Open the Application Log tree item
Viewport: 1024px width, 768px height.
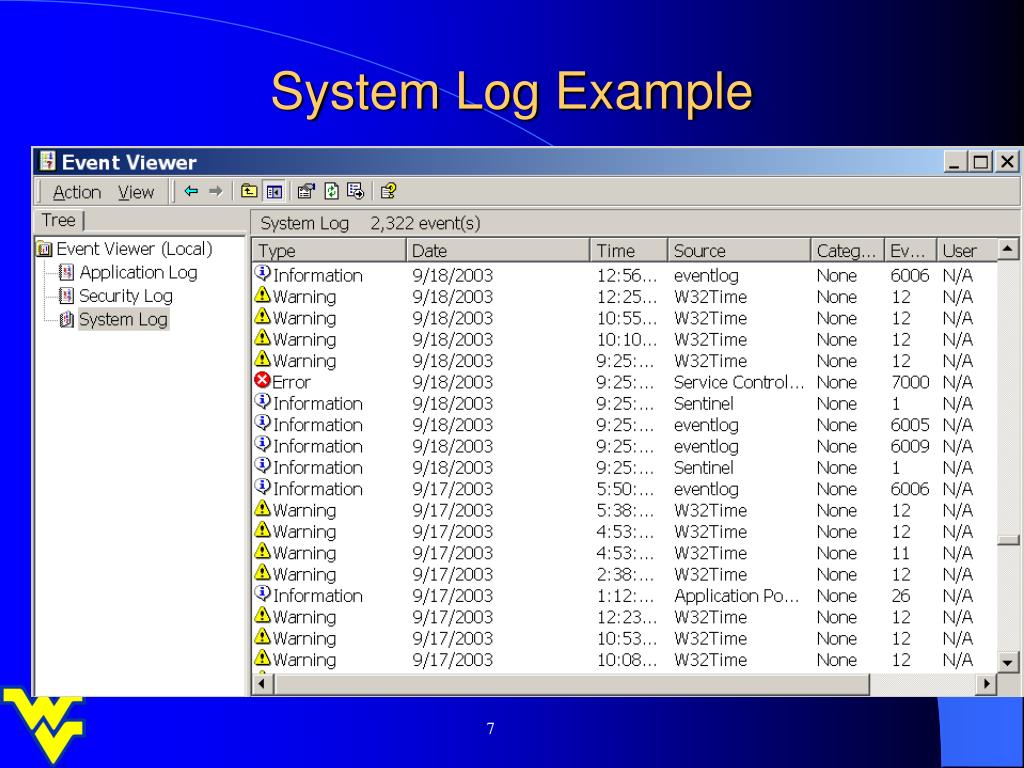pyautogui.click(x=138, y=272)
